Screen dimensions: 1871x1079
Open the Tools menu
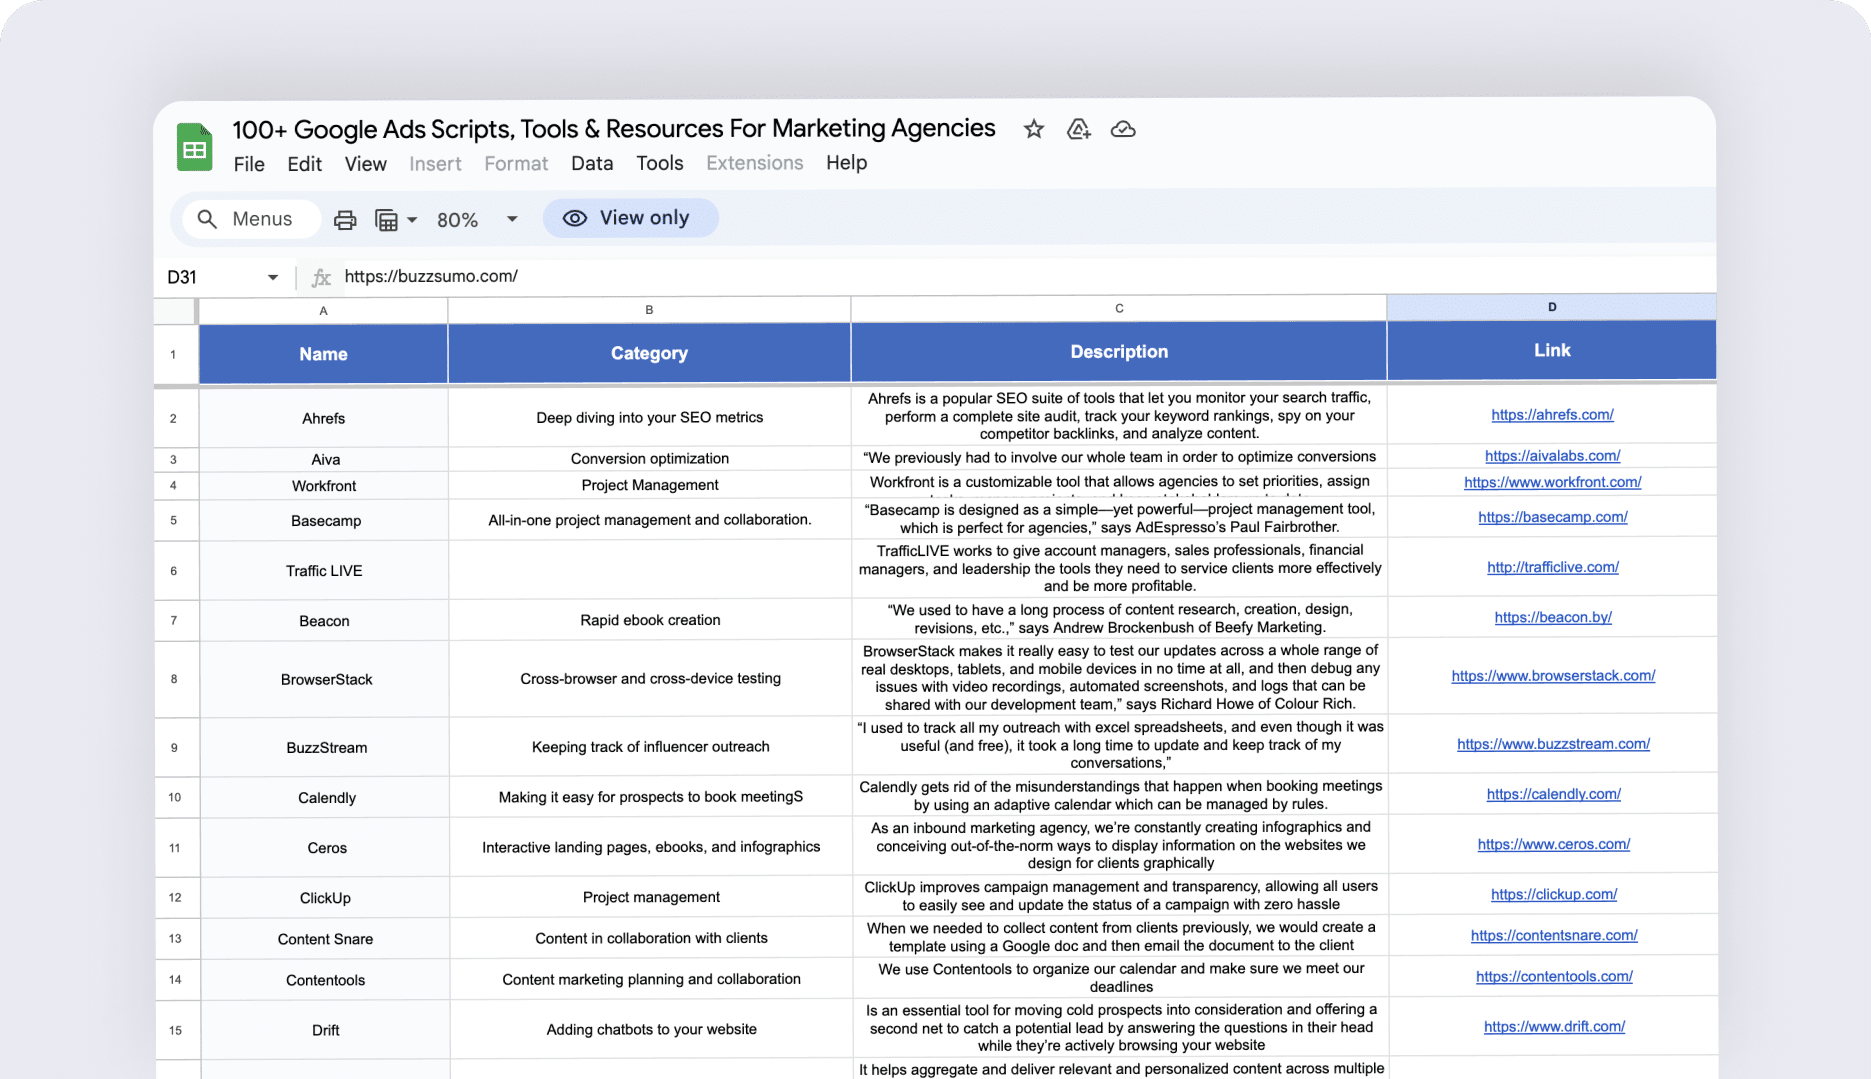(x=660, y=163)
